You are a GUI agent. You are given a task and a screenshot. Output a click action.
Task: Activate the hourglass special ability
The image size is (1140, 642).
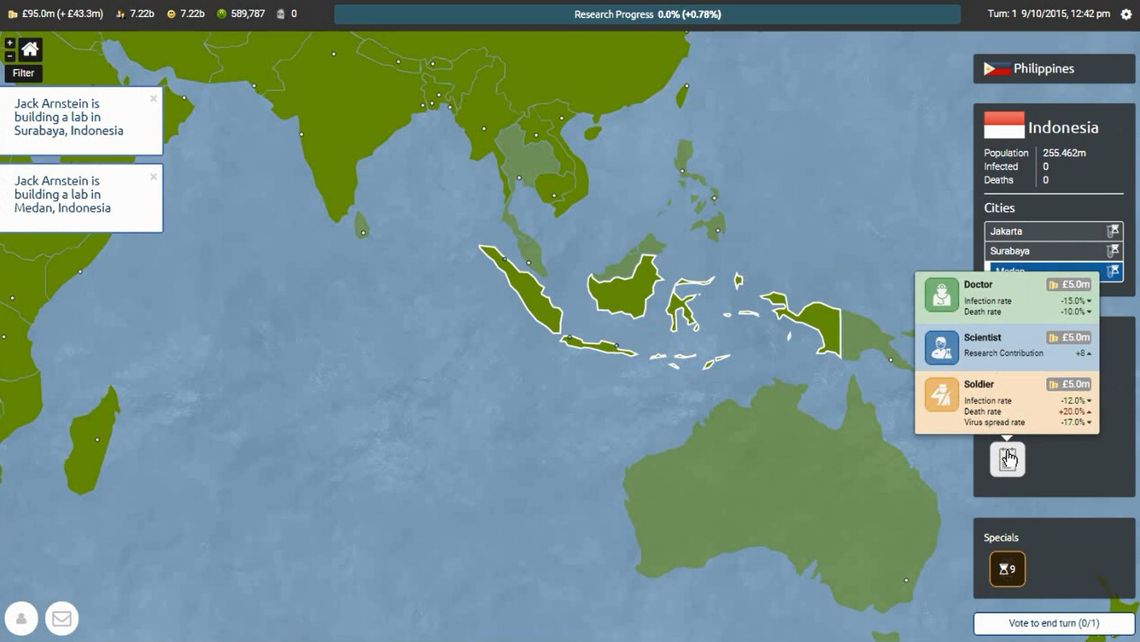click(x=1007, y=569)
